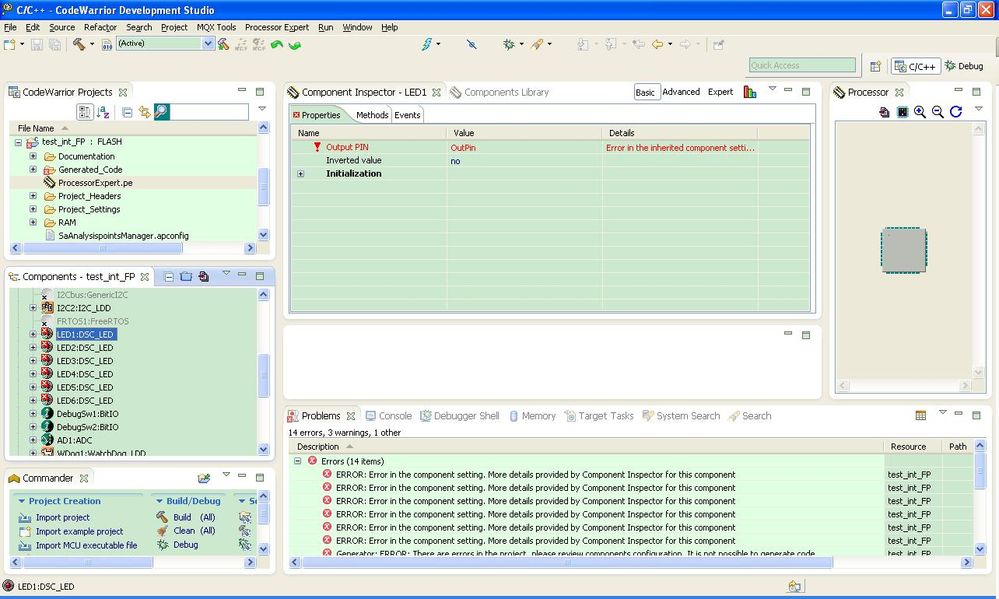Click the Quick Access search field
The image size is (999, 599).
(x=802, y=66)
